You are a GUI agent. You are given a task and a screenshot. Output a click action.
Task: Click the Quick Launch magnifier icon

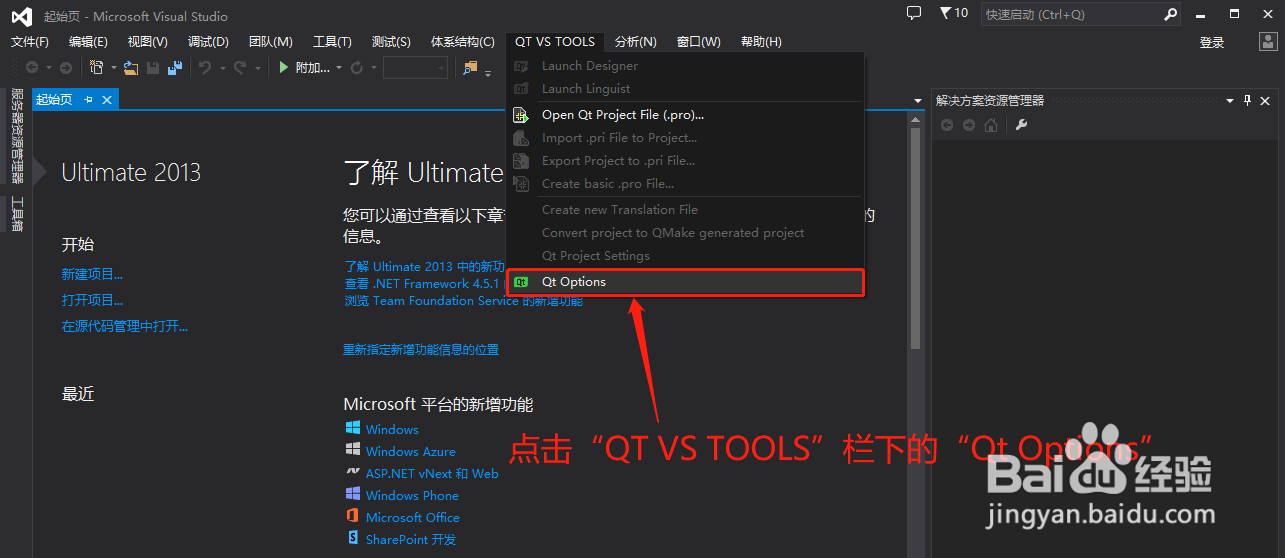point(1171,14)
